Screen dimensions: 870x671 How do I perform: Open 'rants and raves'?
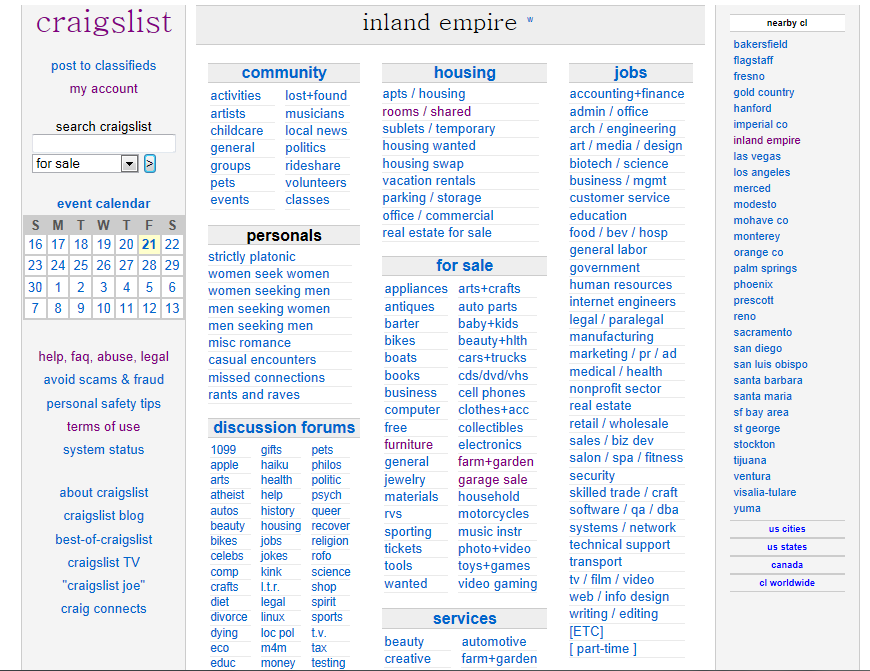pyautogui.click(x=254, y=395)
